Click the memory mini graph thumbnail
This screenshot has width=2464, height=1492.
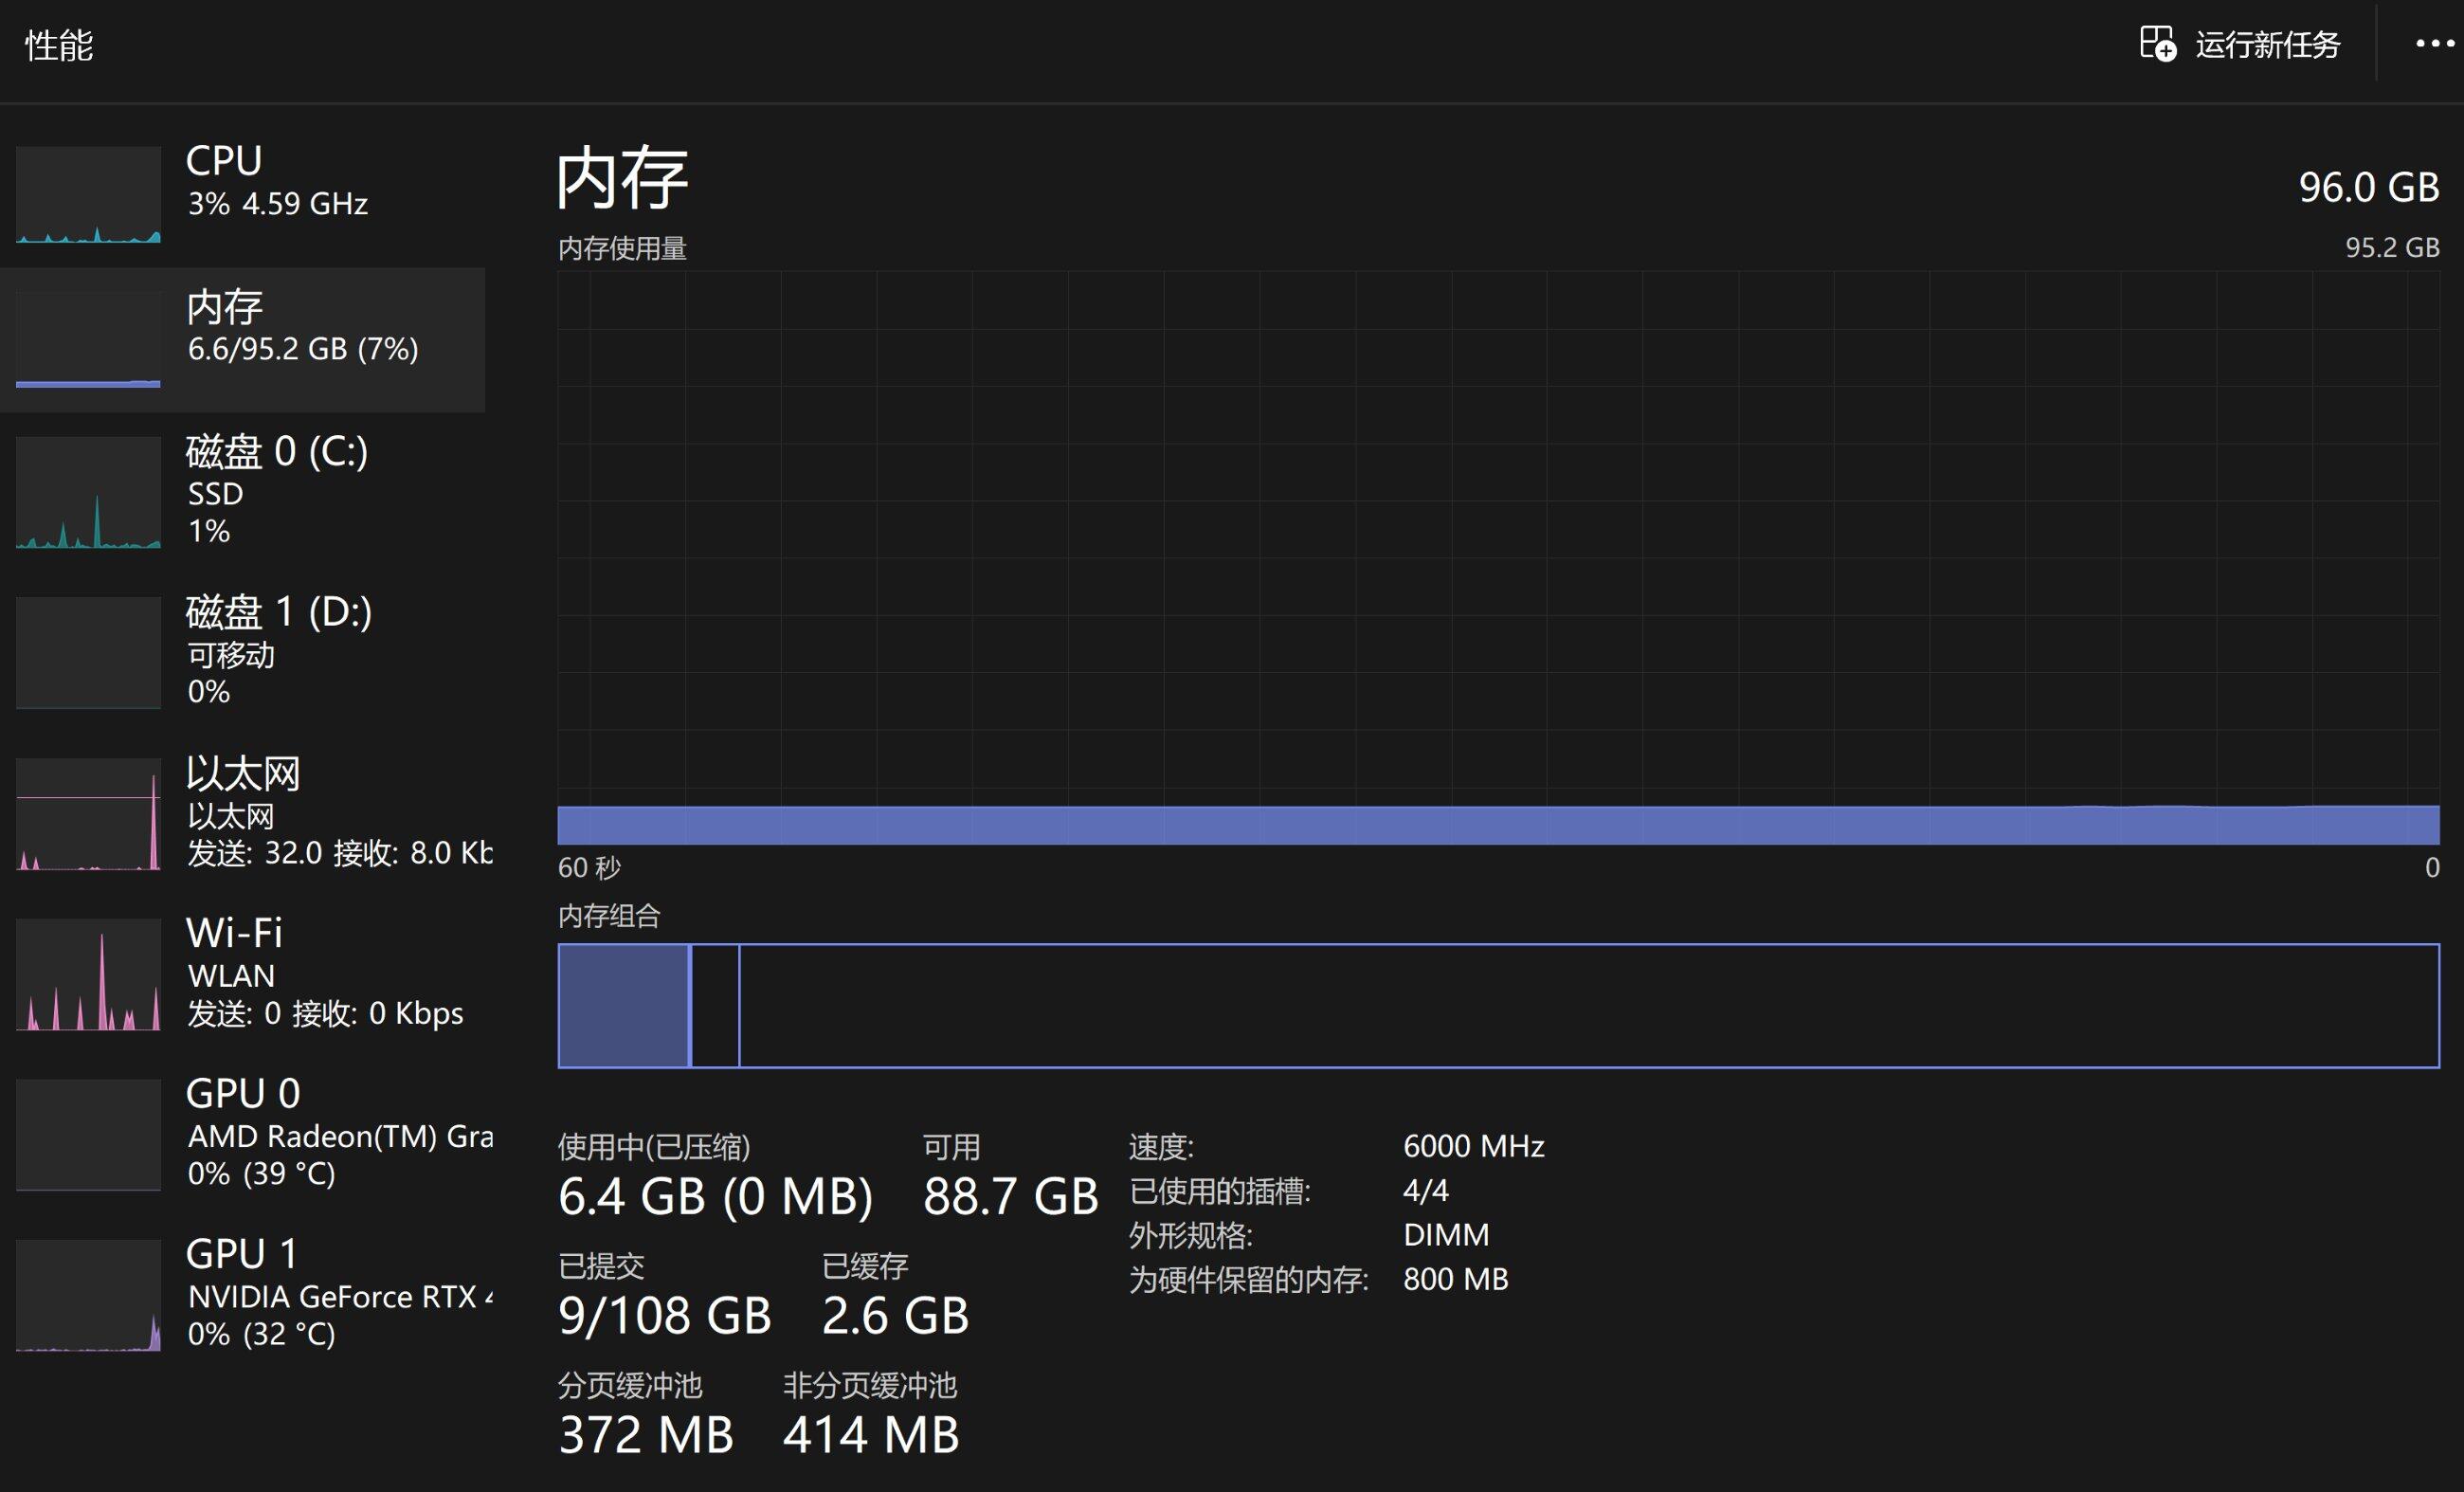[x=88, y=340]
